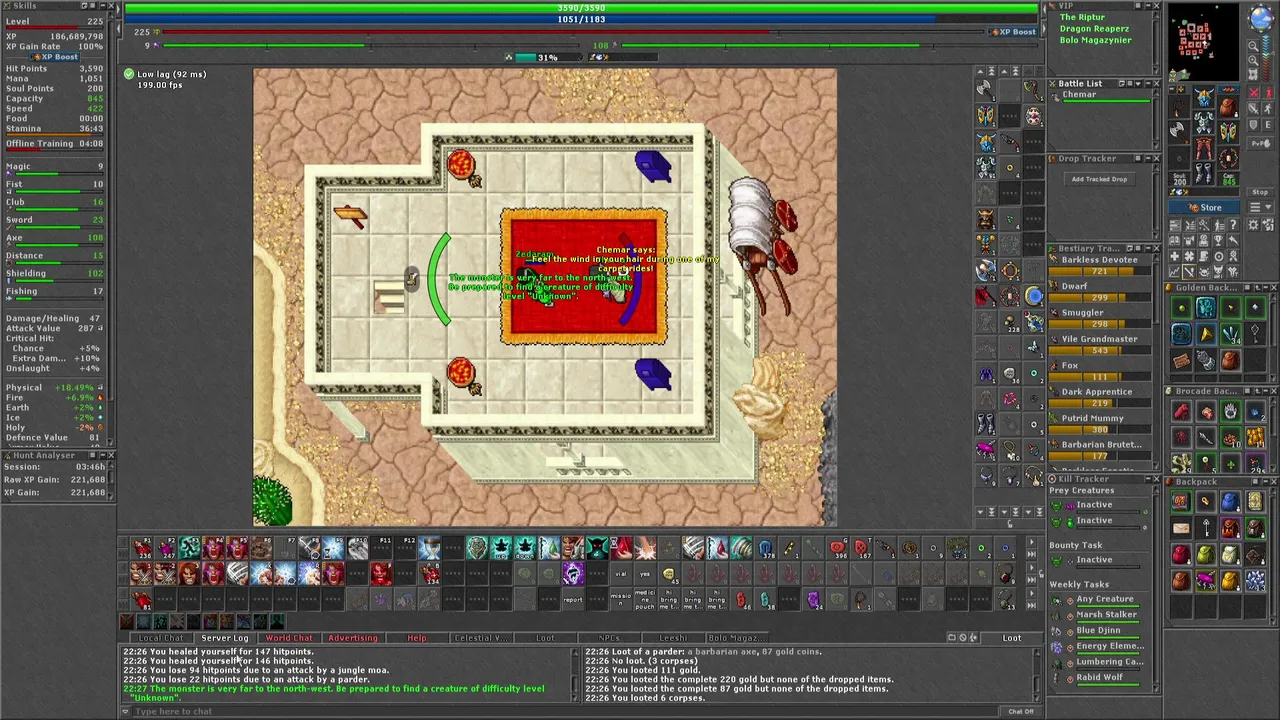Click the yes action bar button
Viewport: 1280px width, 720px height.
pyautogui.click(x=645, y=574)
